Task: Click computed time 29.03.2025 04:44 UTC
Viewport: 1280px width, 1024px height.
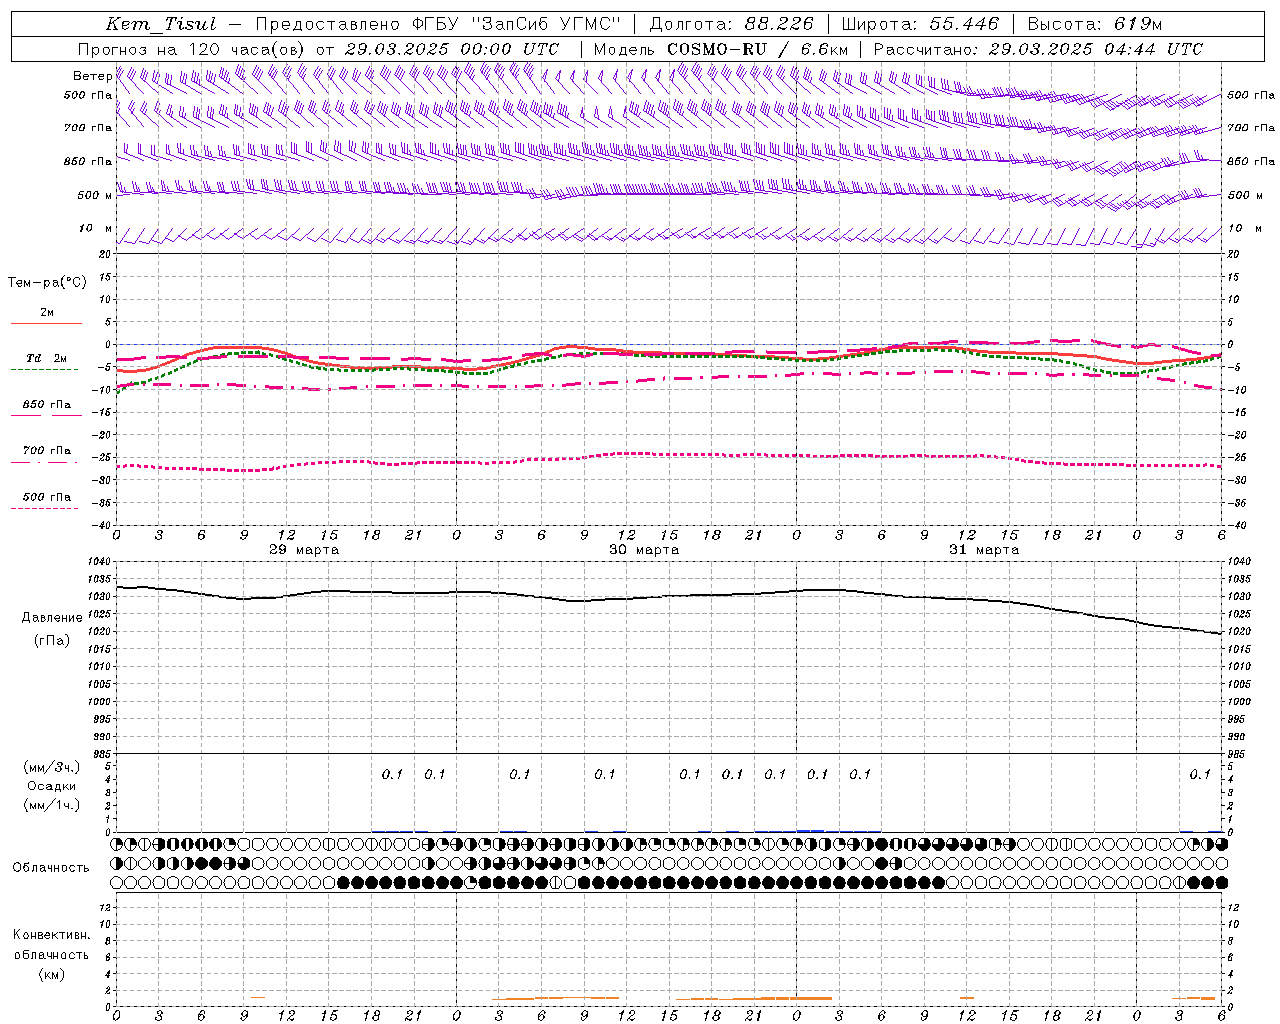Action: click(x=1096, y=49)
